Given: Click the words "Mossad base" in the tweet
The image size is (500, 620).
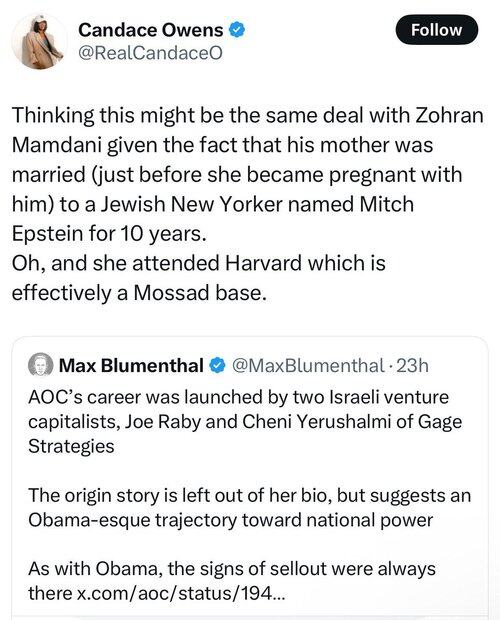Looking at the screenshot, I should (x=198, y=293).
